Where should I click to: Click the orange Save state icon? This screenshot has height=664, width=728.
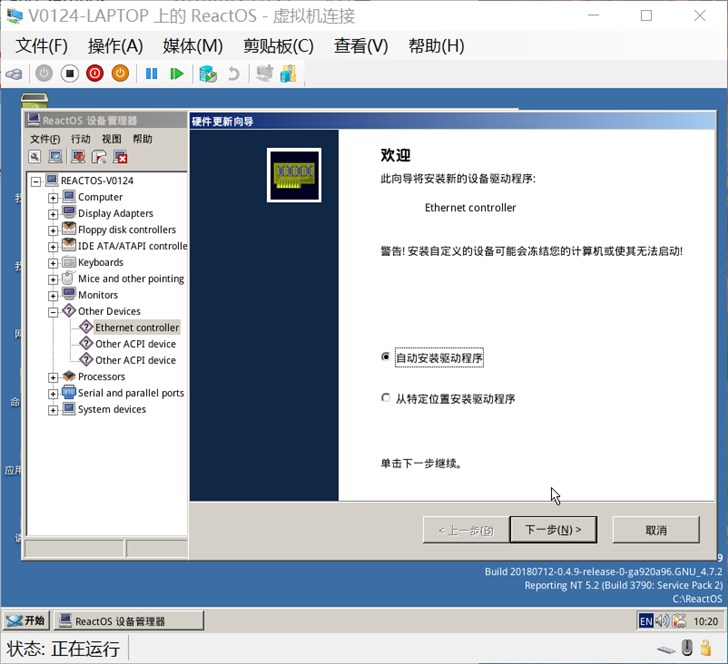120,73
